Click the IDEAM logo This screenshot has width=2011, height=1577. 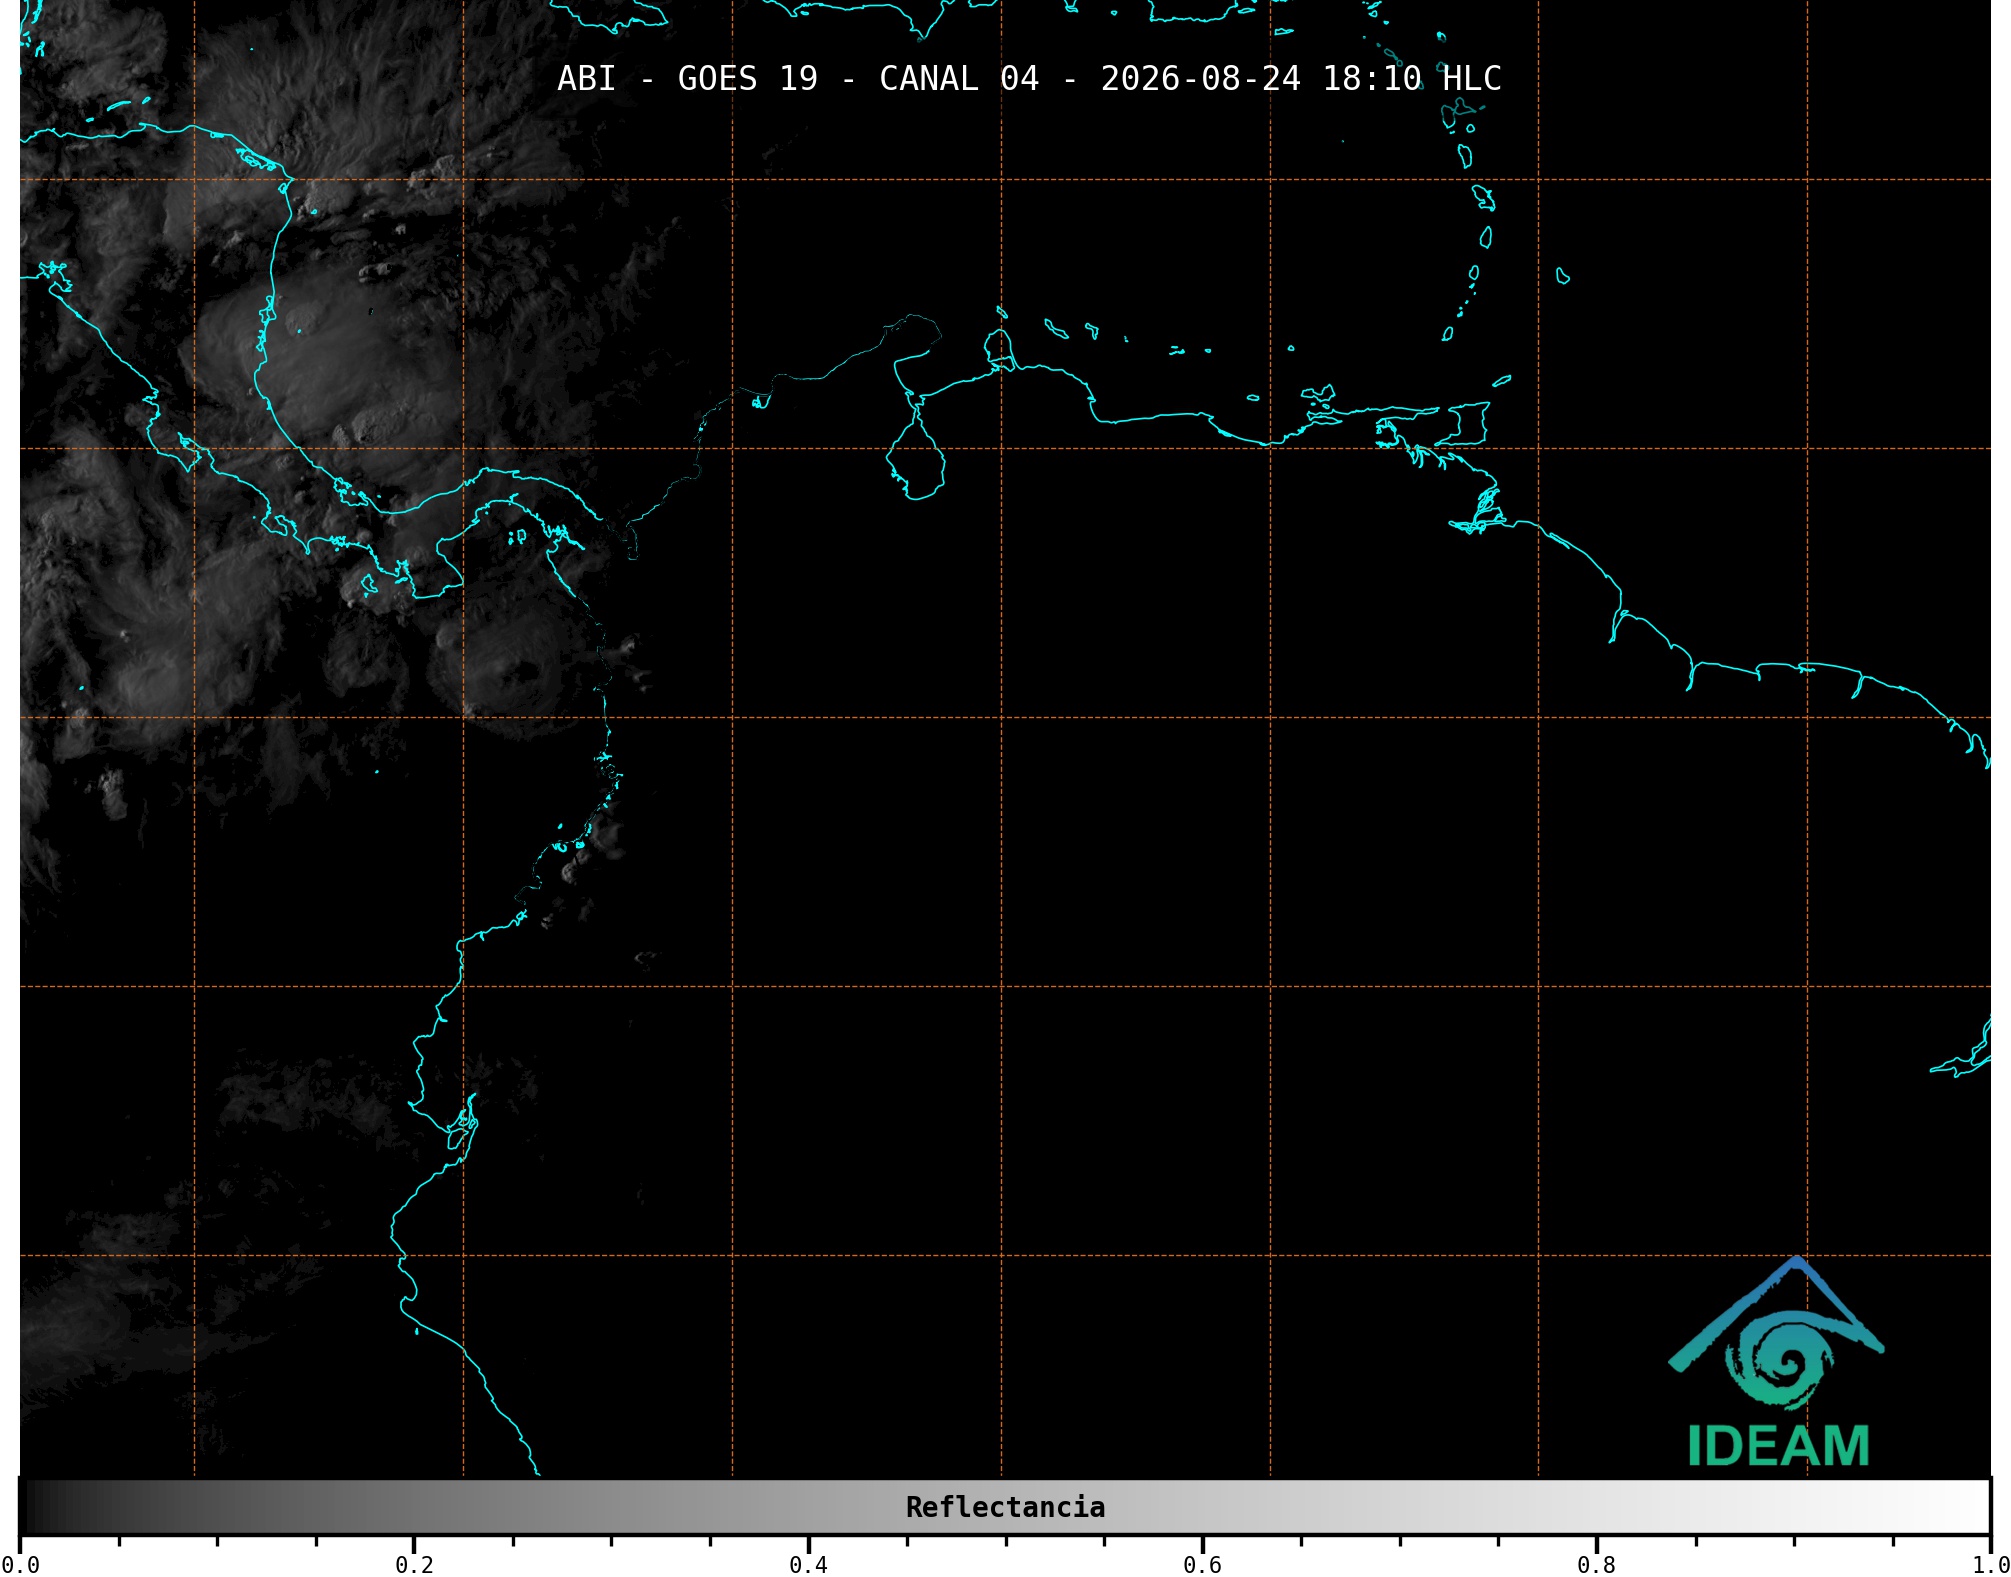pos(1777,1362)
